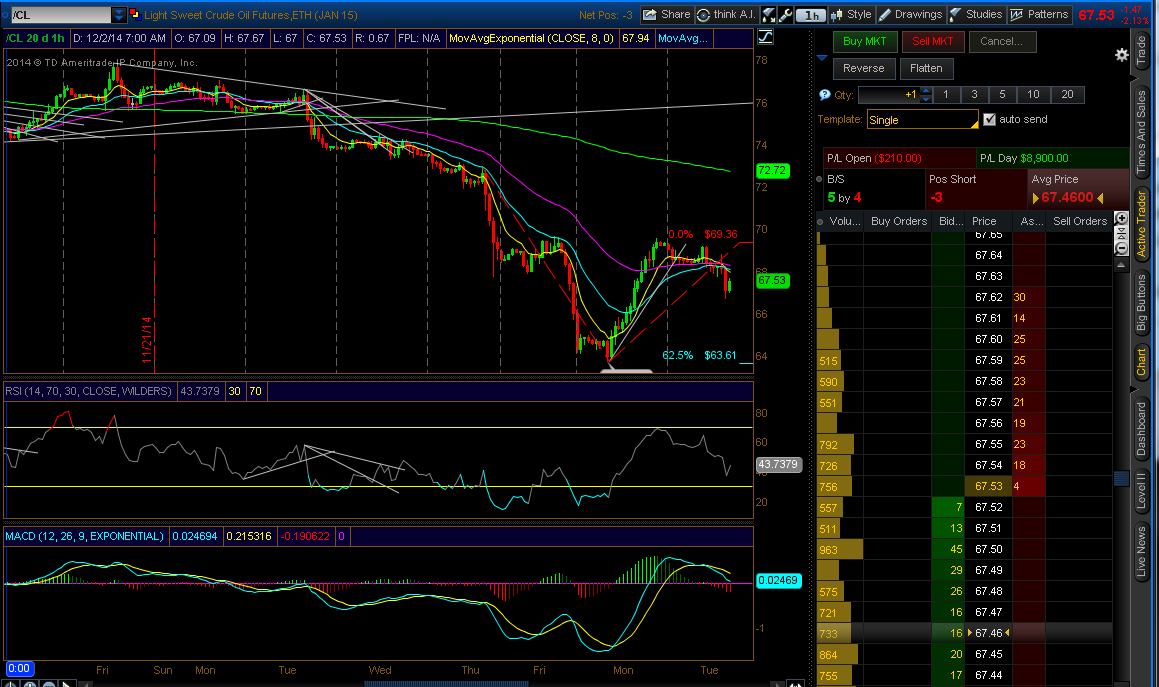This screenshot has height=687, width=1159.
Task: Open the Studies menu
Action: 976,15
